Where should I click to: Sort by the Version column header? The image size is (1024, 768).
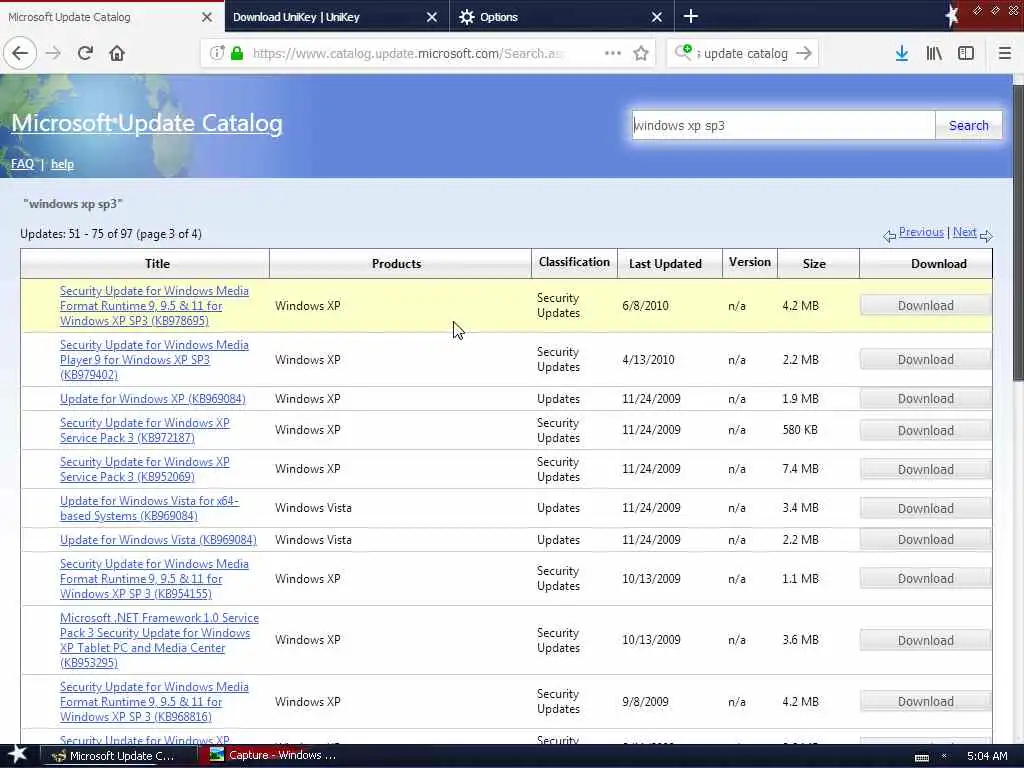[x=750, y=263]
